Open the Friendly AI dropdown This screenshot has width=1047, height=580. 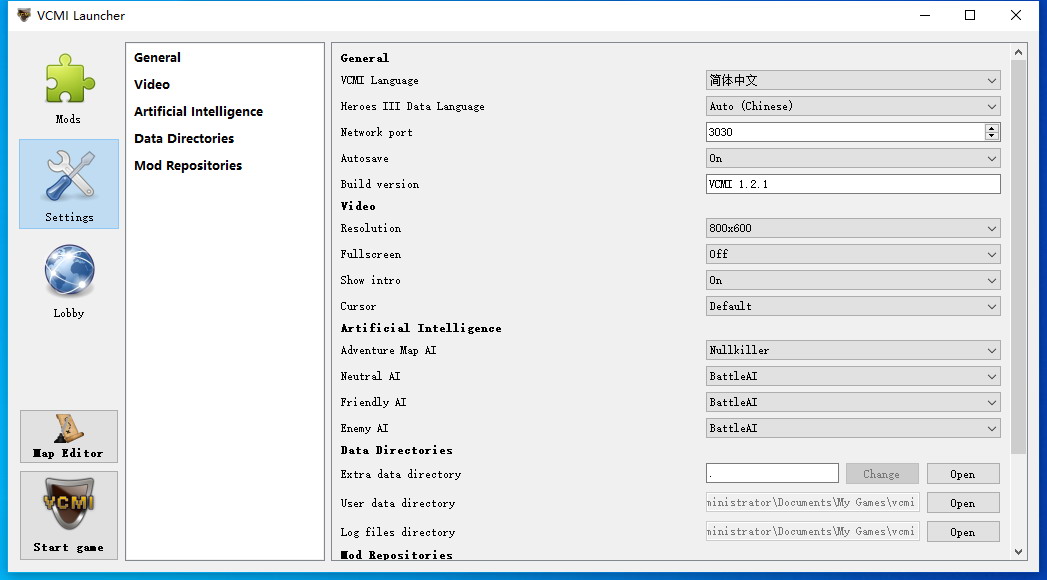(853, 402)
